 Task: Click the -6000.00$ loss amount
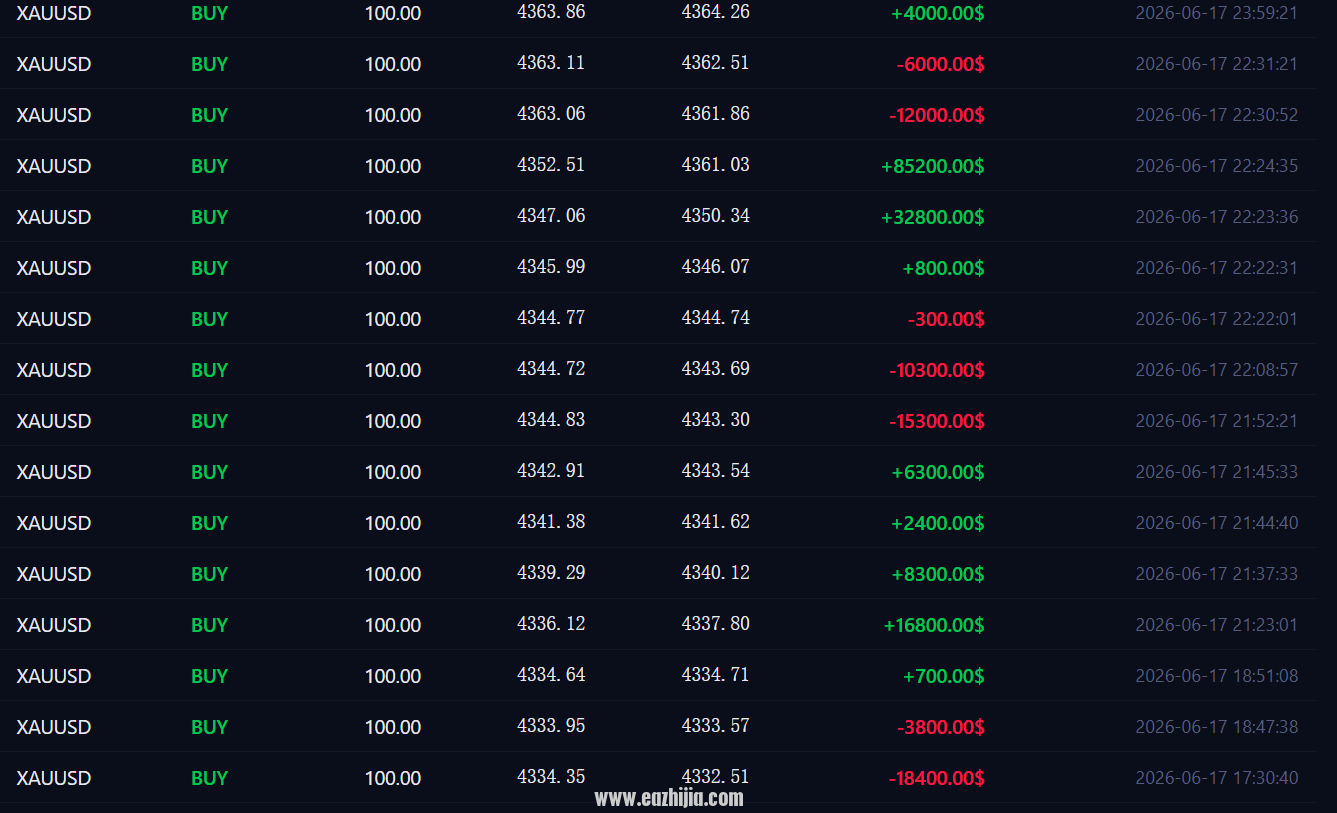(x=940, y=64)
